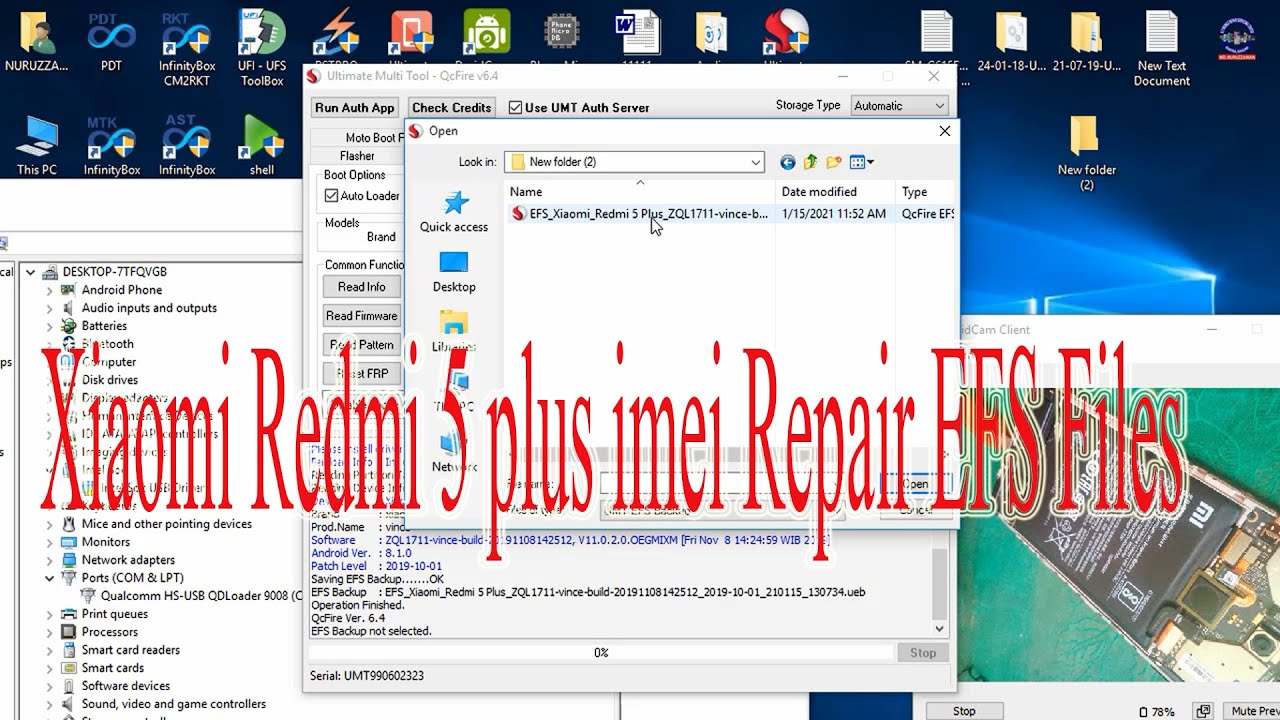Click Stop button in camera client window
This screenshot has height=720, width=1280.
click(964, 711)
